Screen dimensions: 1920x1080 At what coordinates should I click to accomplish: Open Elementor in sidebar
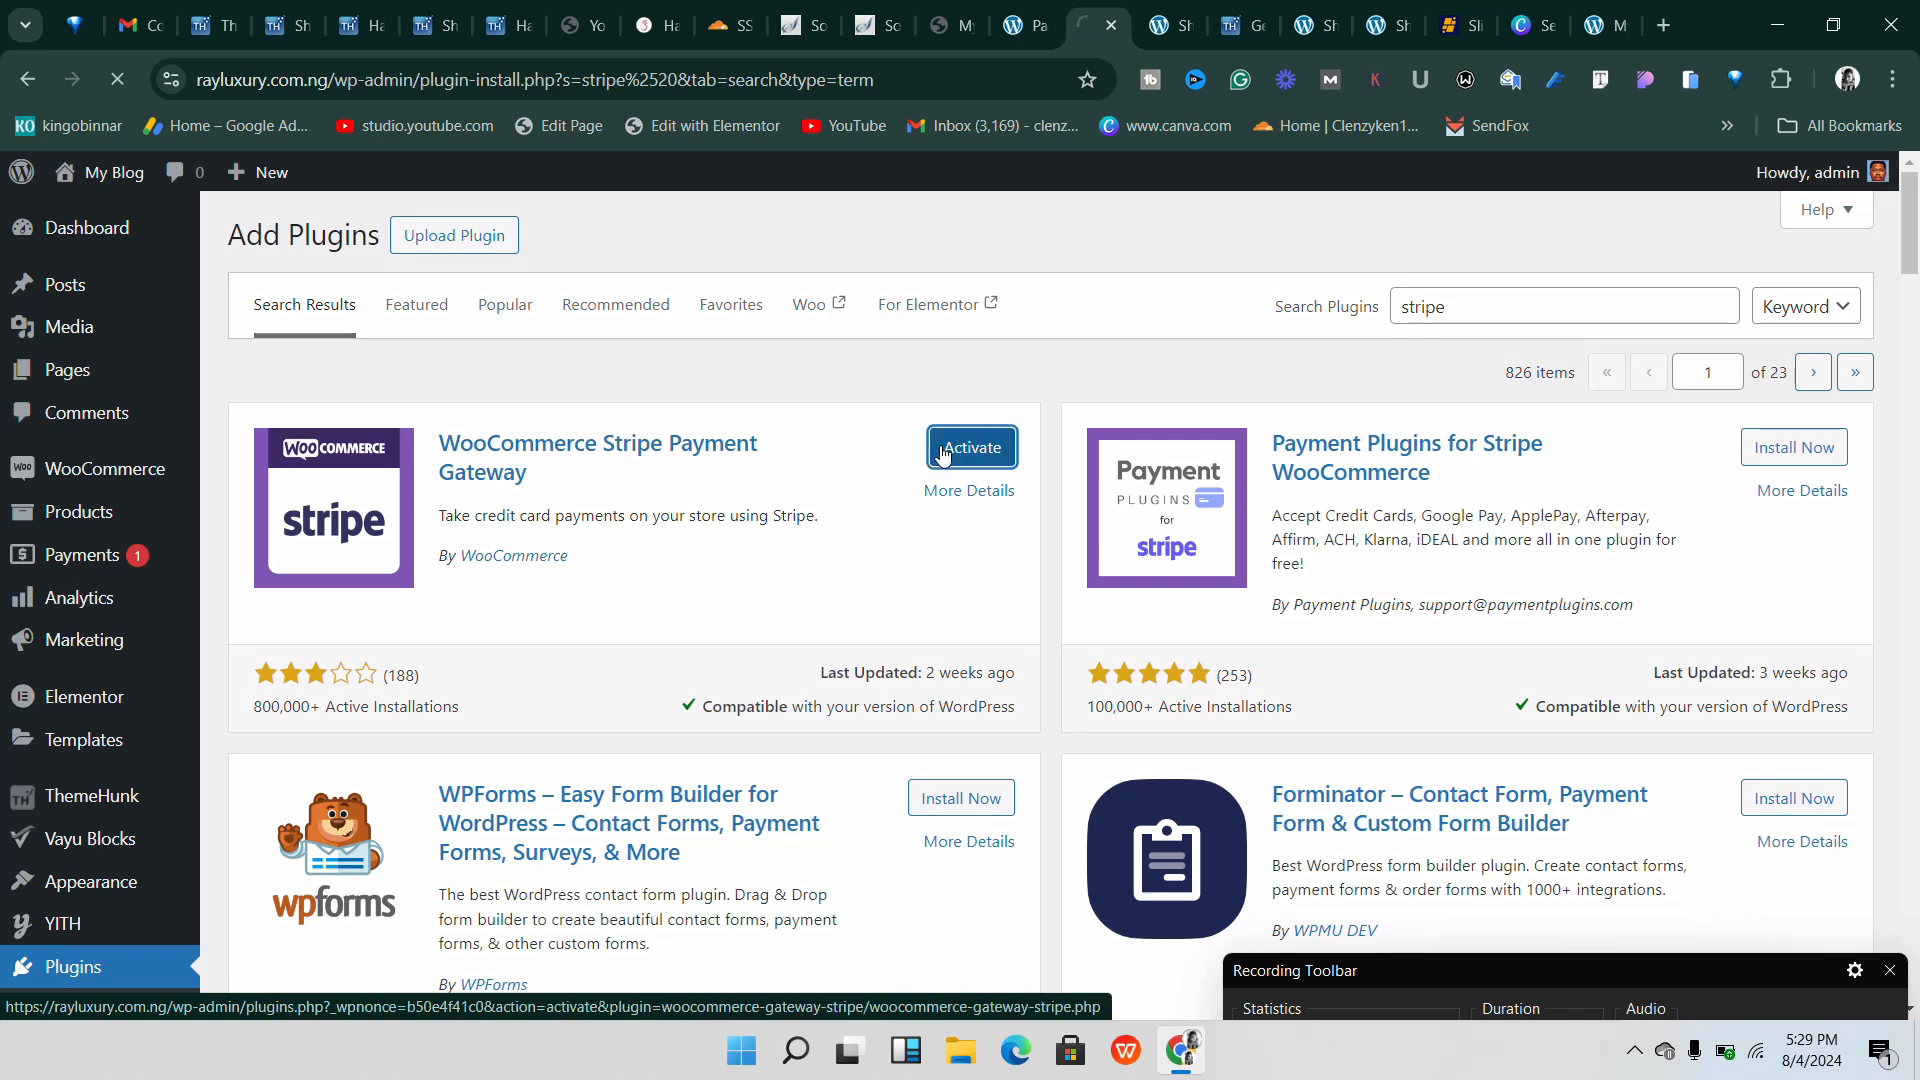pyautogui.click(x=84, y=697)
